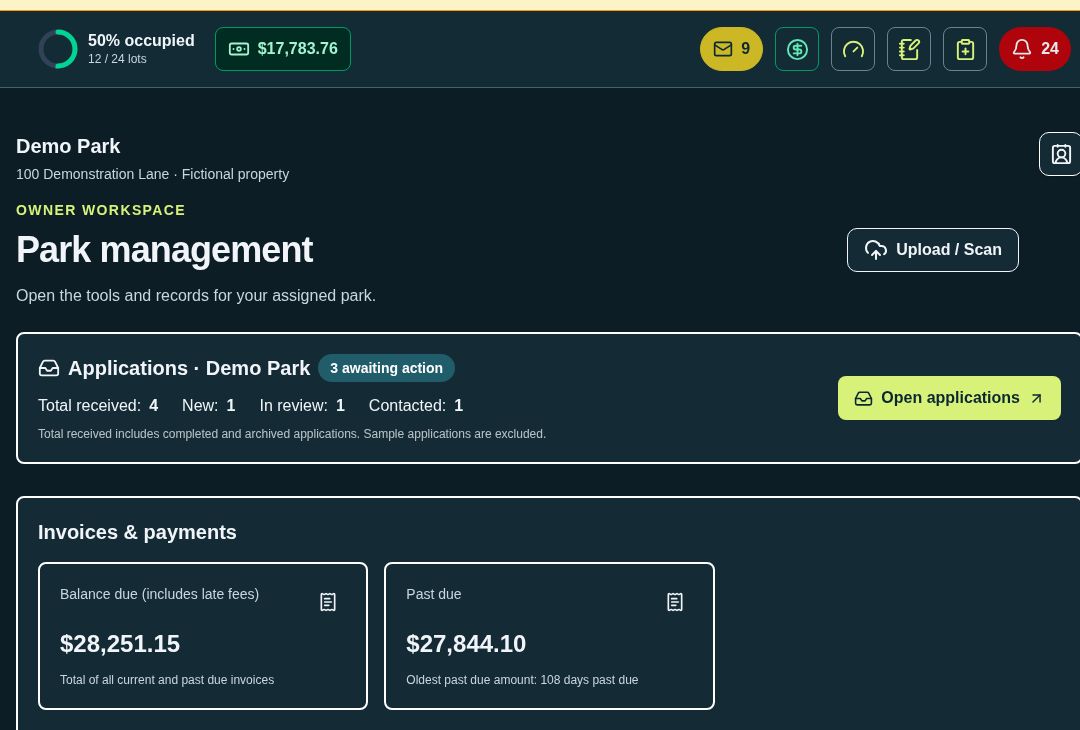Open the speedometer gauge icon
Viewport: 1080px width, 730px height.
click(853, 49)
